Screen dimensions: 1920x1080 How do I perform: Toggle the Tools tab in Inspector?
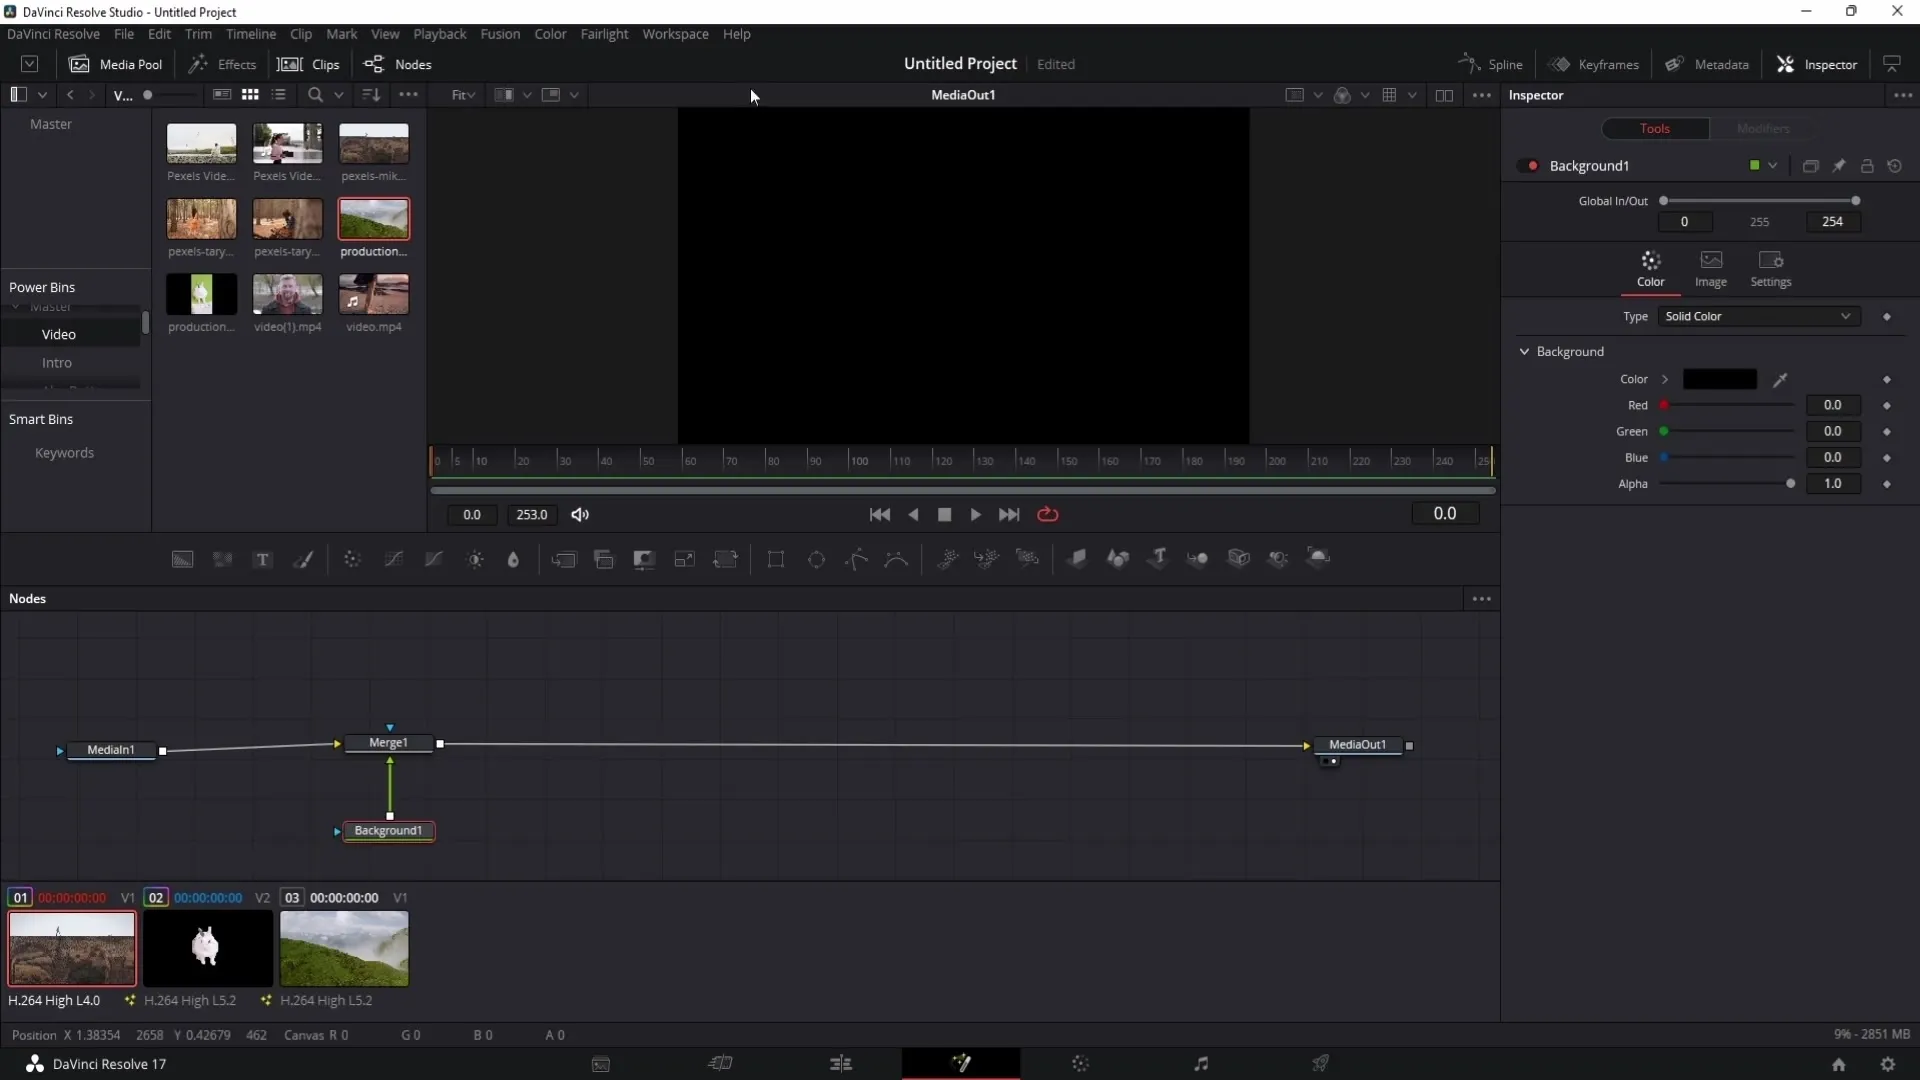coord(1655,128)
